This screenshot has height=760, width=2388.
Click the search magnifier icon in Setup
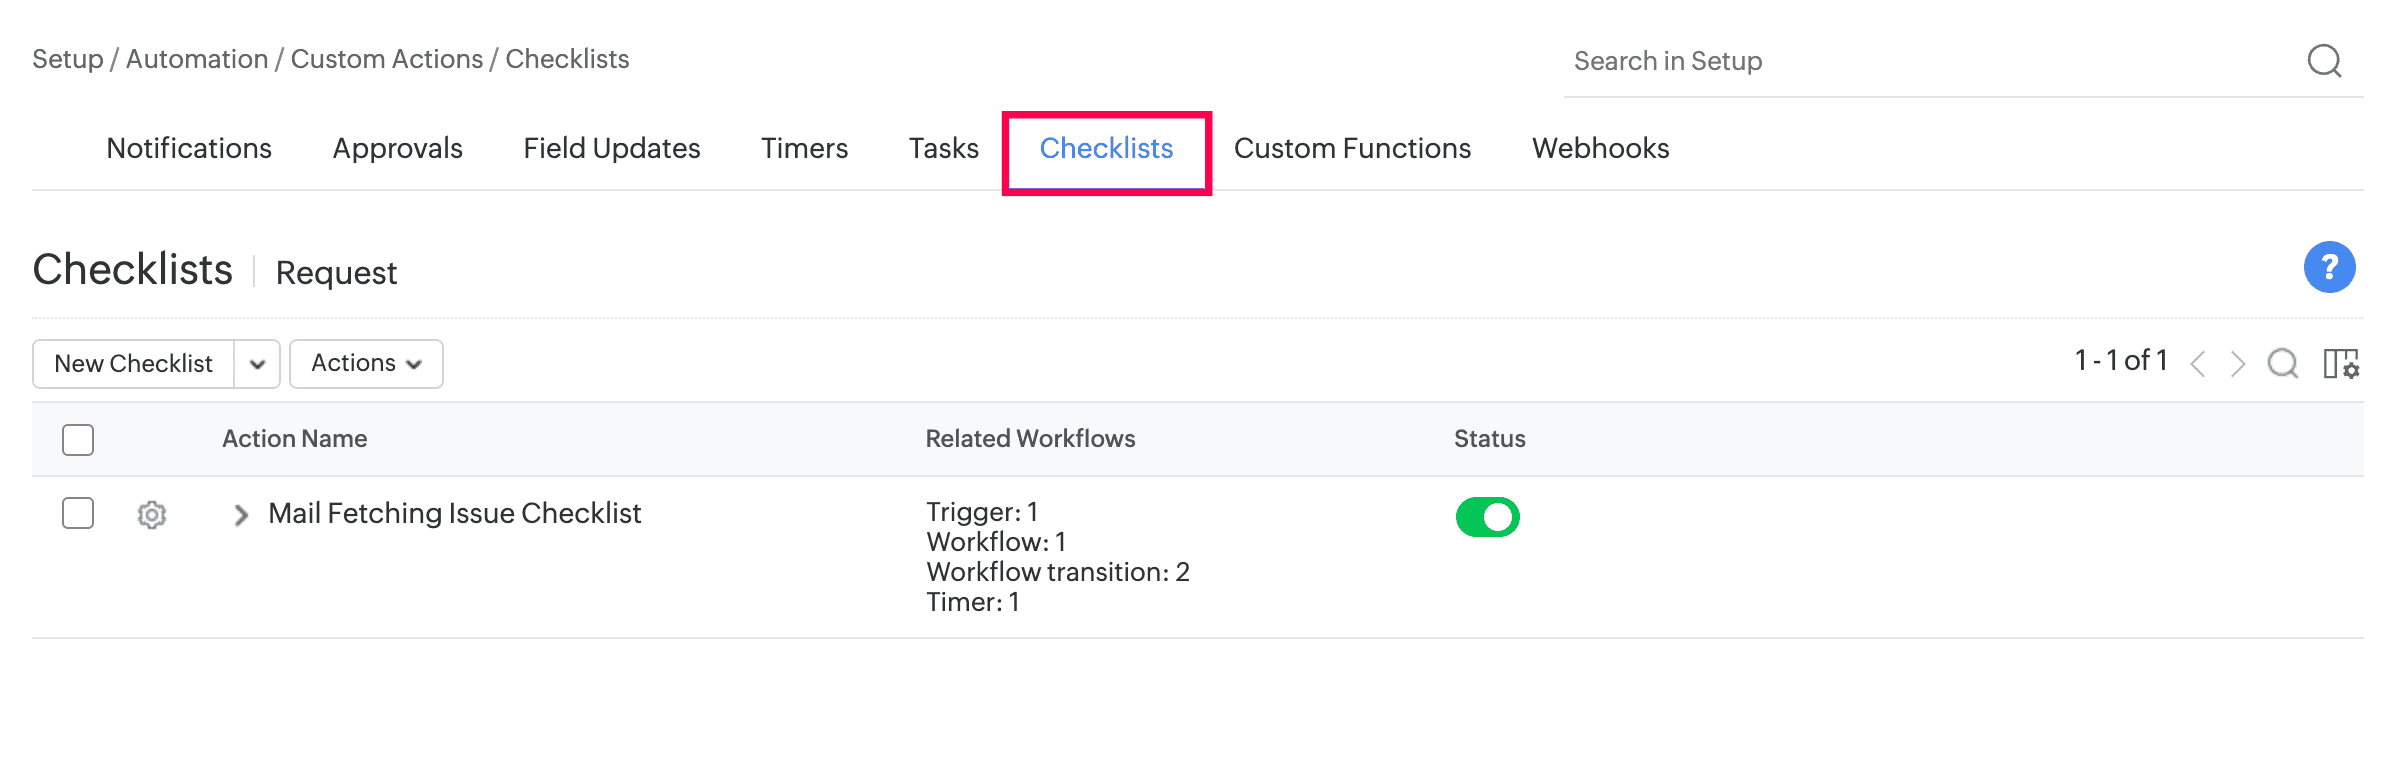[x=2324, y=61]
